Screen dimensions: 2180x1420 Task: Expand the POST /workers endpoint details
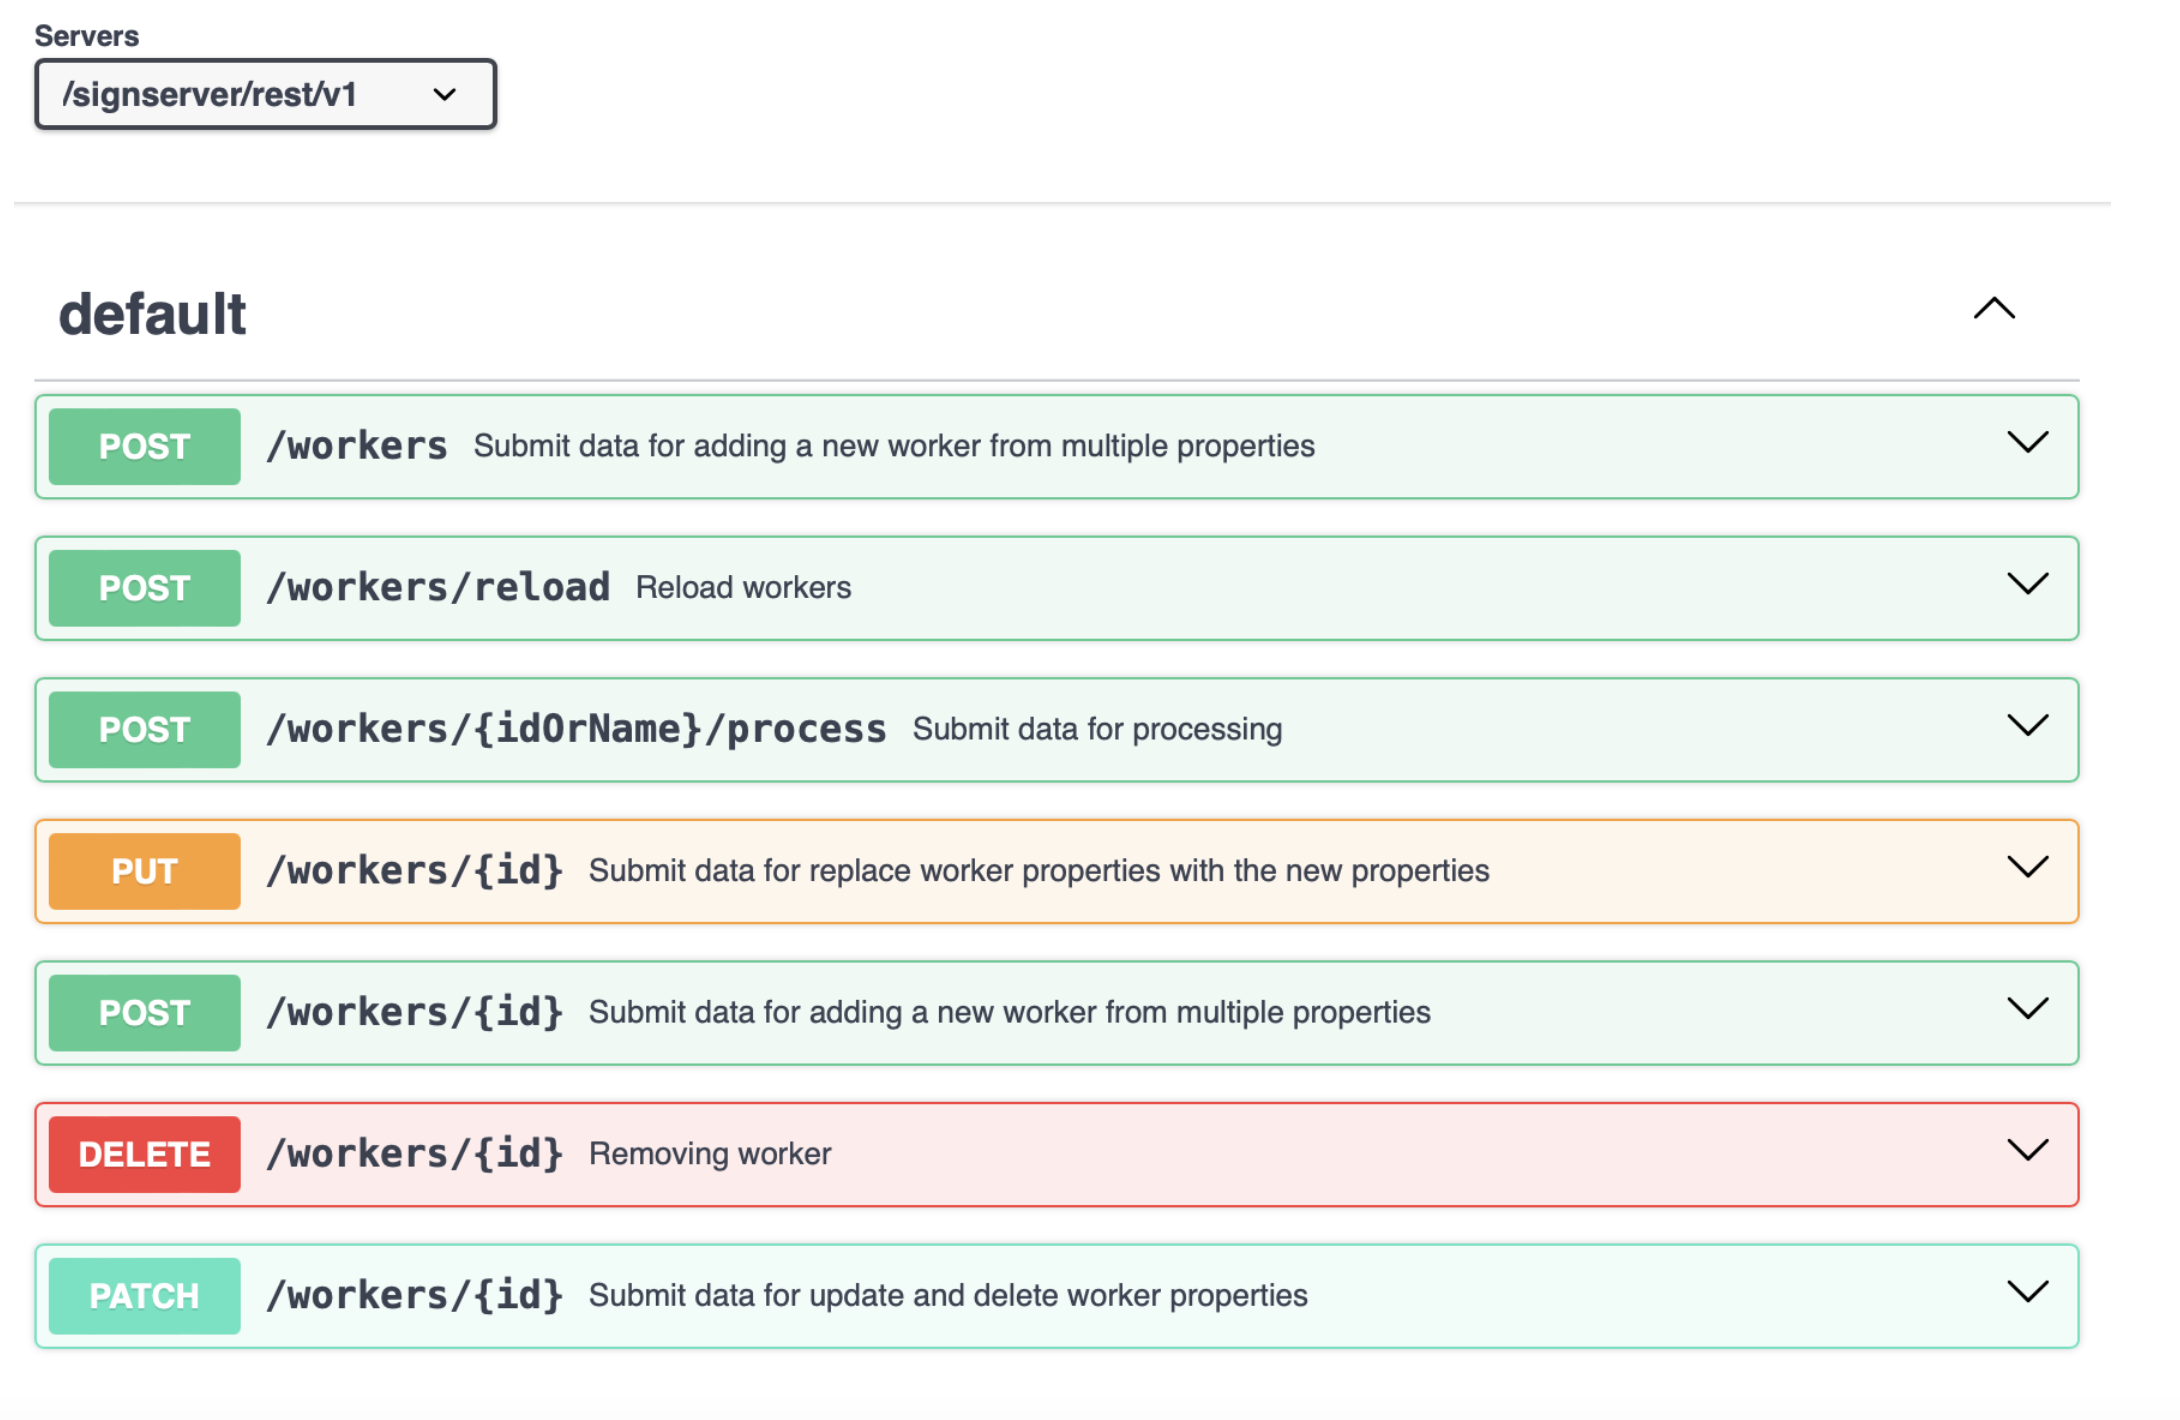coord(2028,444)
